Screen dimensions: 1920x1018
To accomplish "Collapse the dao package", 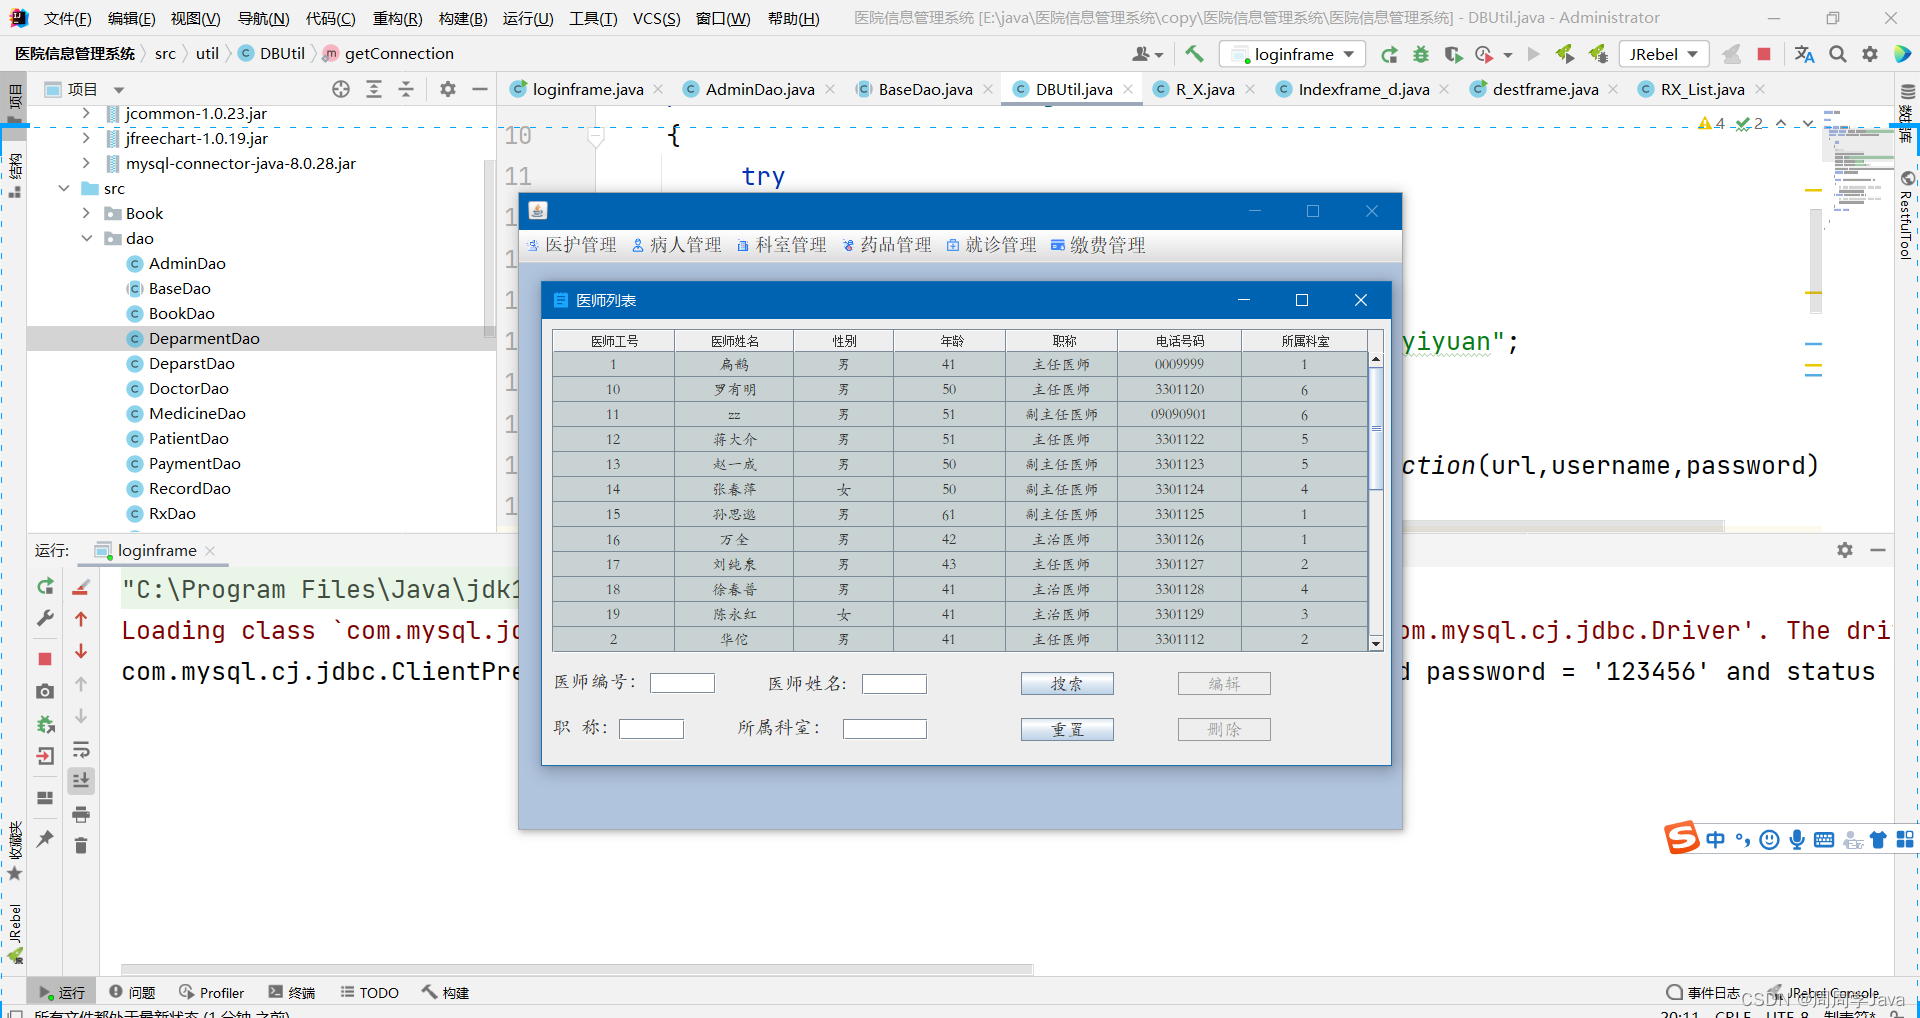I will (86, 238).
